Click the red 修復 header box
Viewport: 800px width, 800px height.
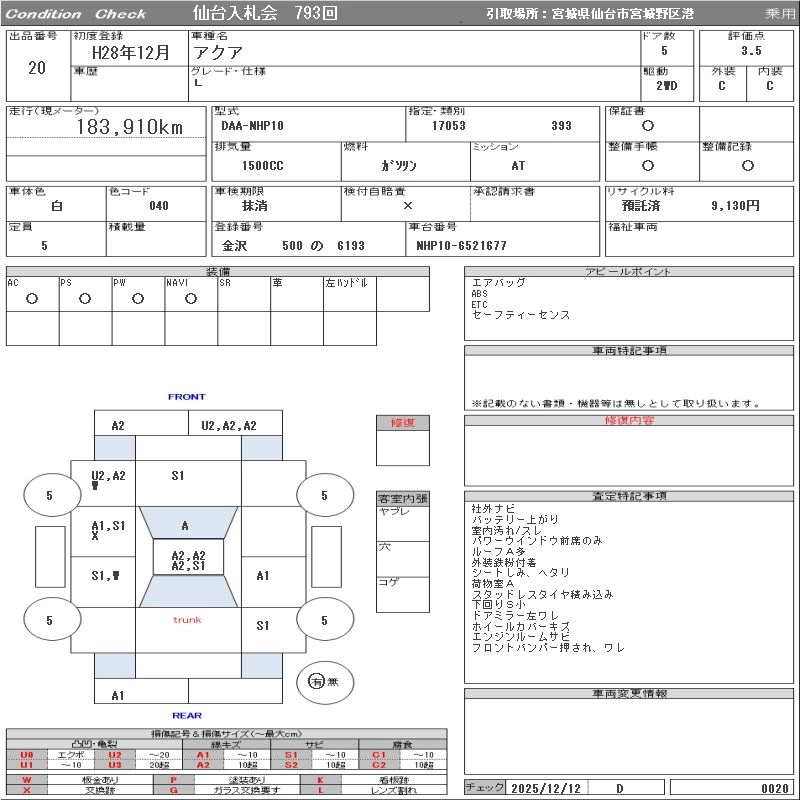pyautogui.click(x=402, y=423)
